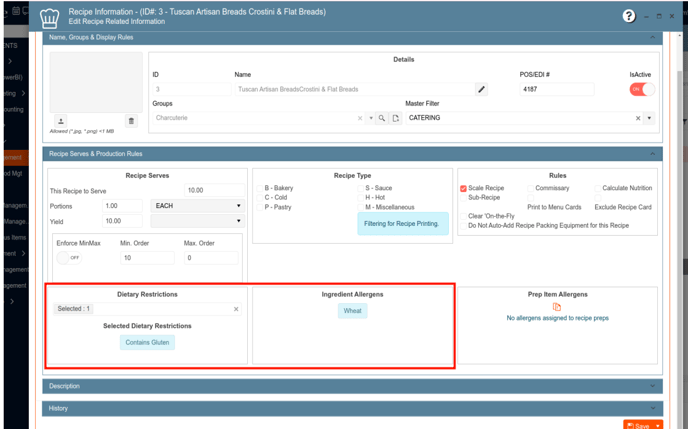This screenshot has width=688, height=429.
Task: Open the help question mark icon
Action: click(x=629, y=16)
